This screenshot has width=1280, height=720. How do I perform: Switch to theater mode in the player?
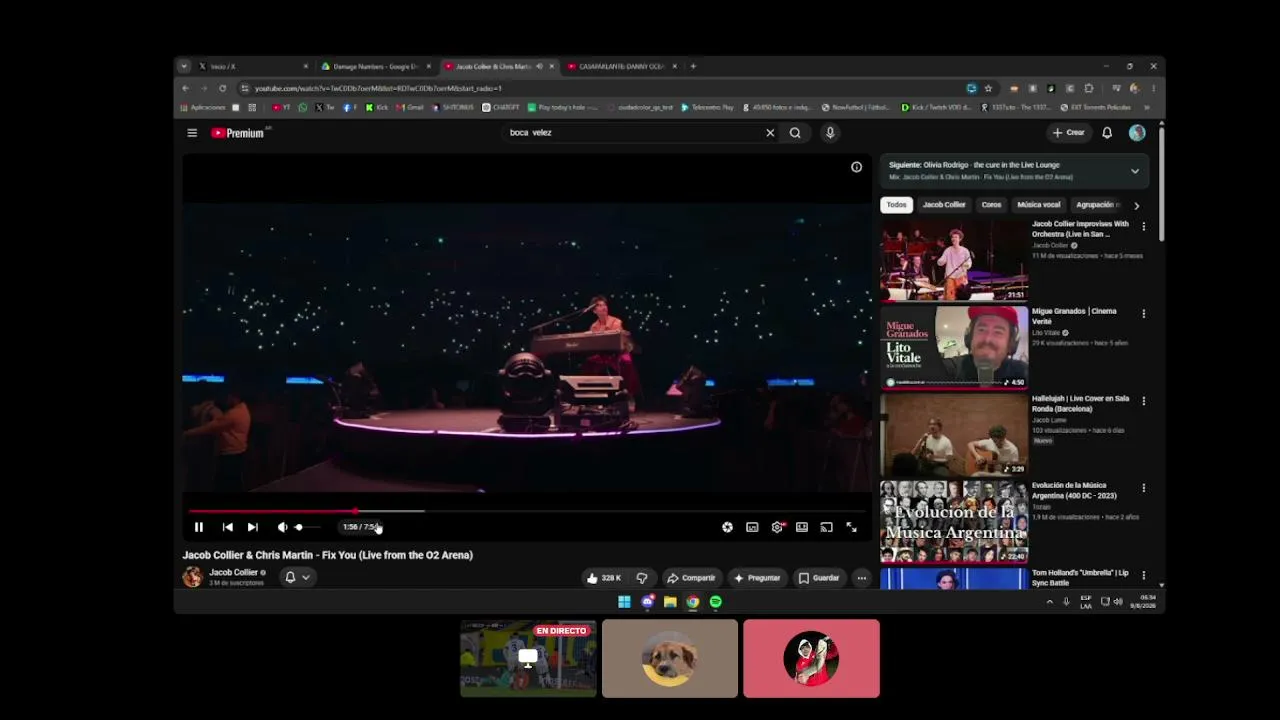tap(802, 527)
